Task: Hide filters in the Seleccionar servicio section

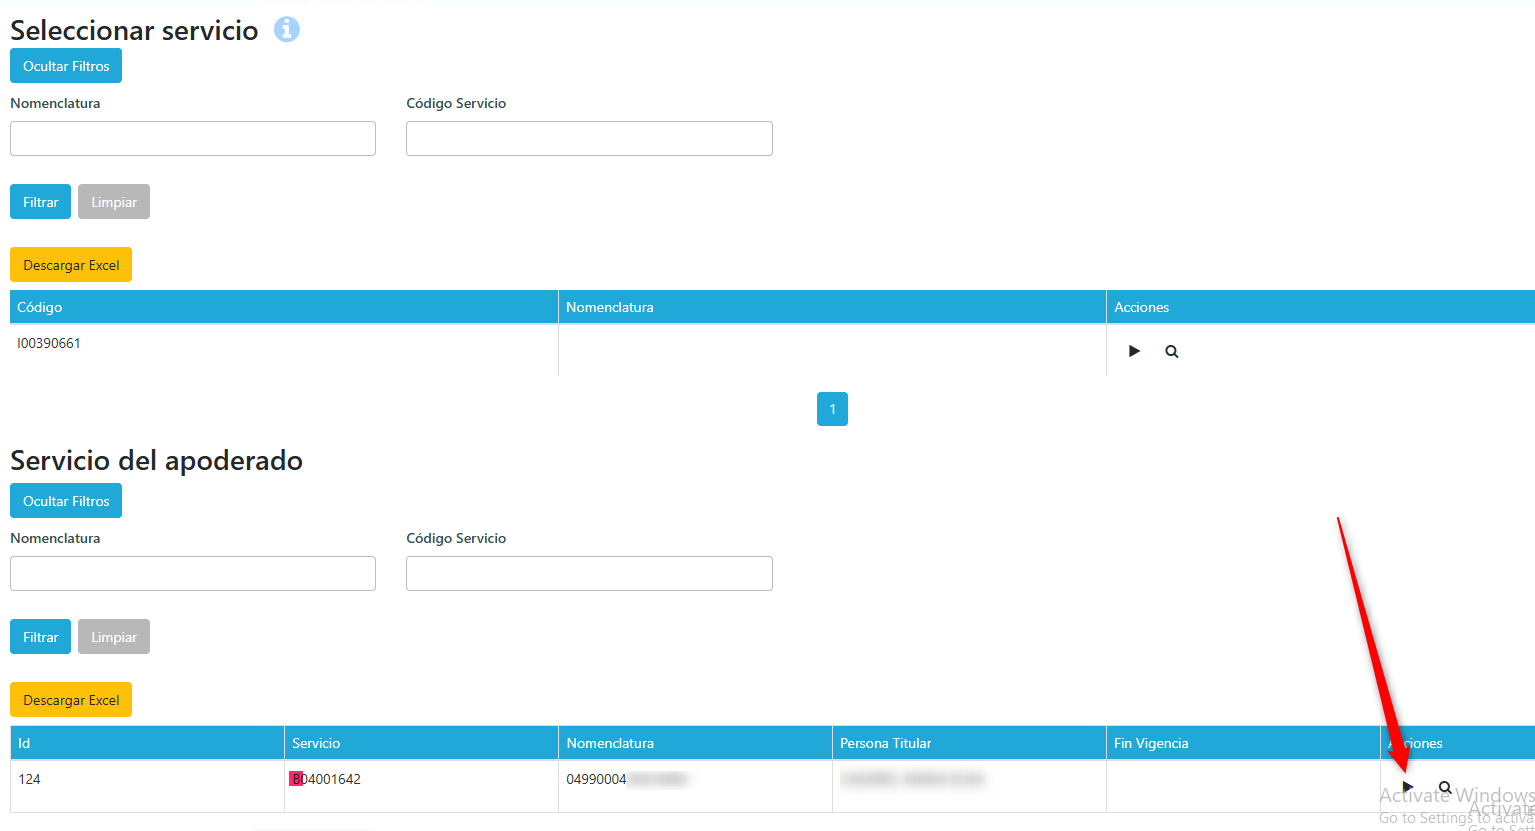Action: [x=66, y=66]
